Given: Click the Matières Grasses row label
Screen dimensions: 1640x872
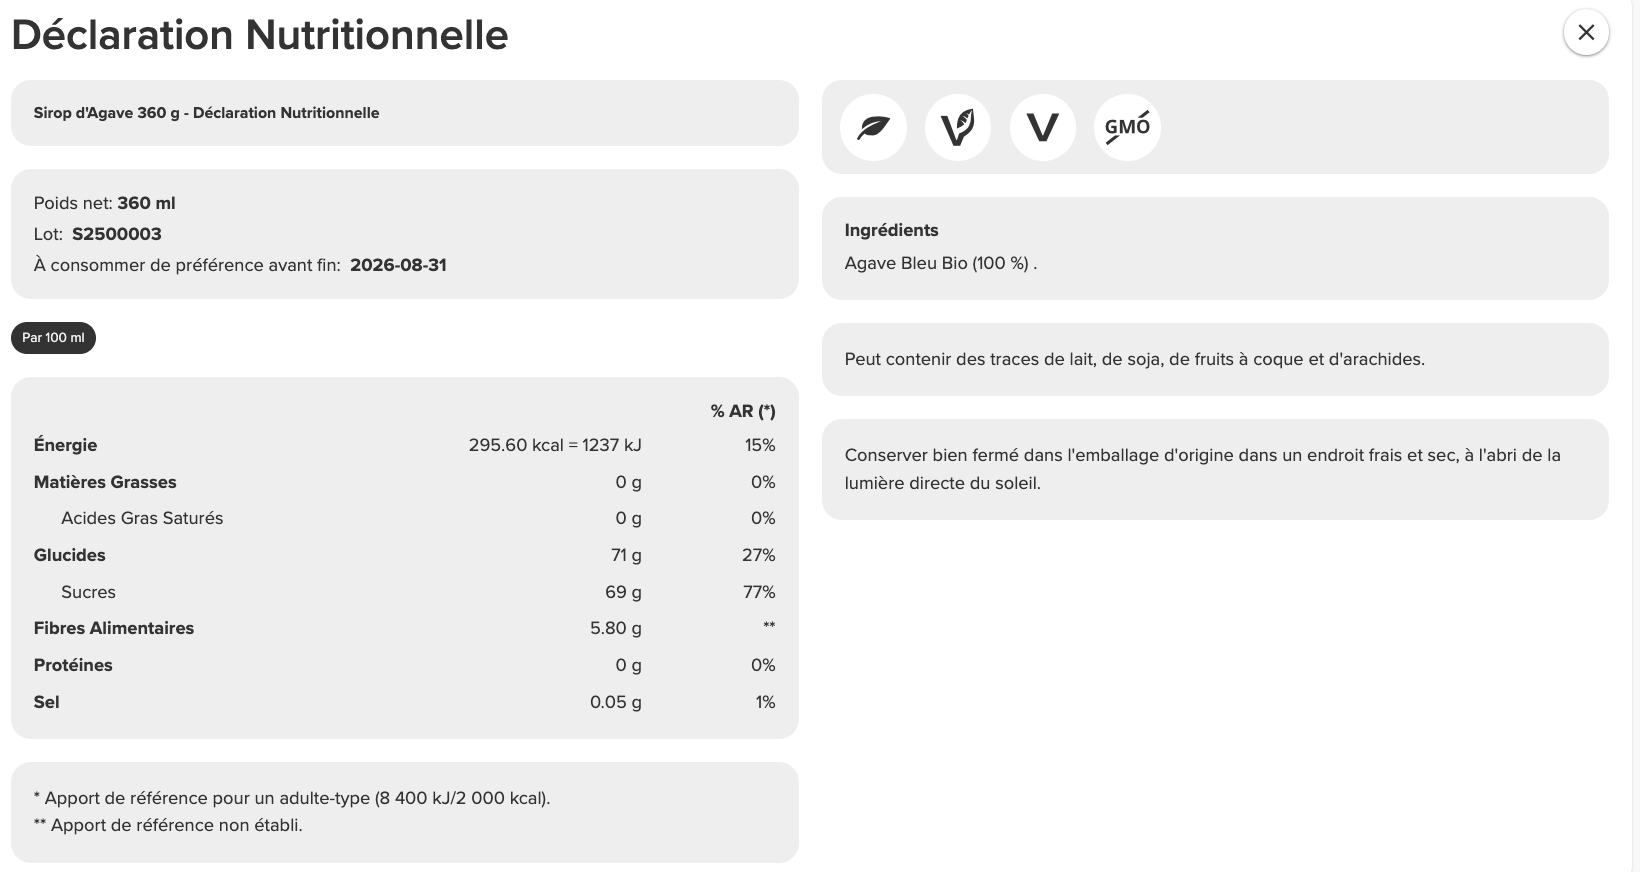Looking at the screenshot, I should tap(105, 482).
